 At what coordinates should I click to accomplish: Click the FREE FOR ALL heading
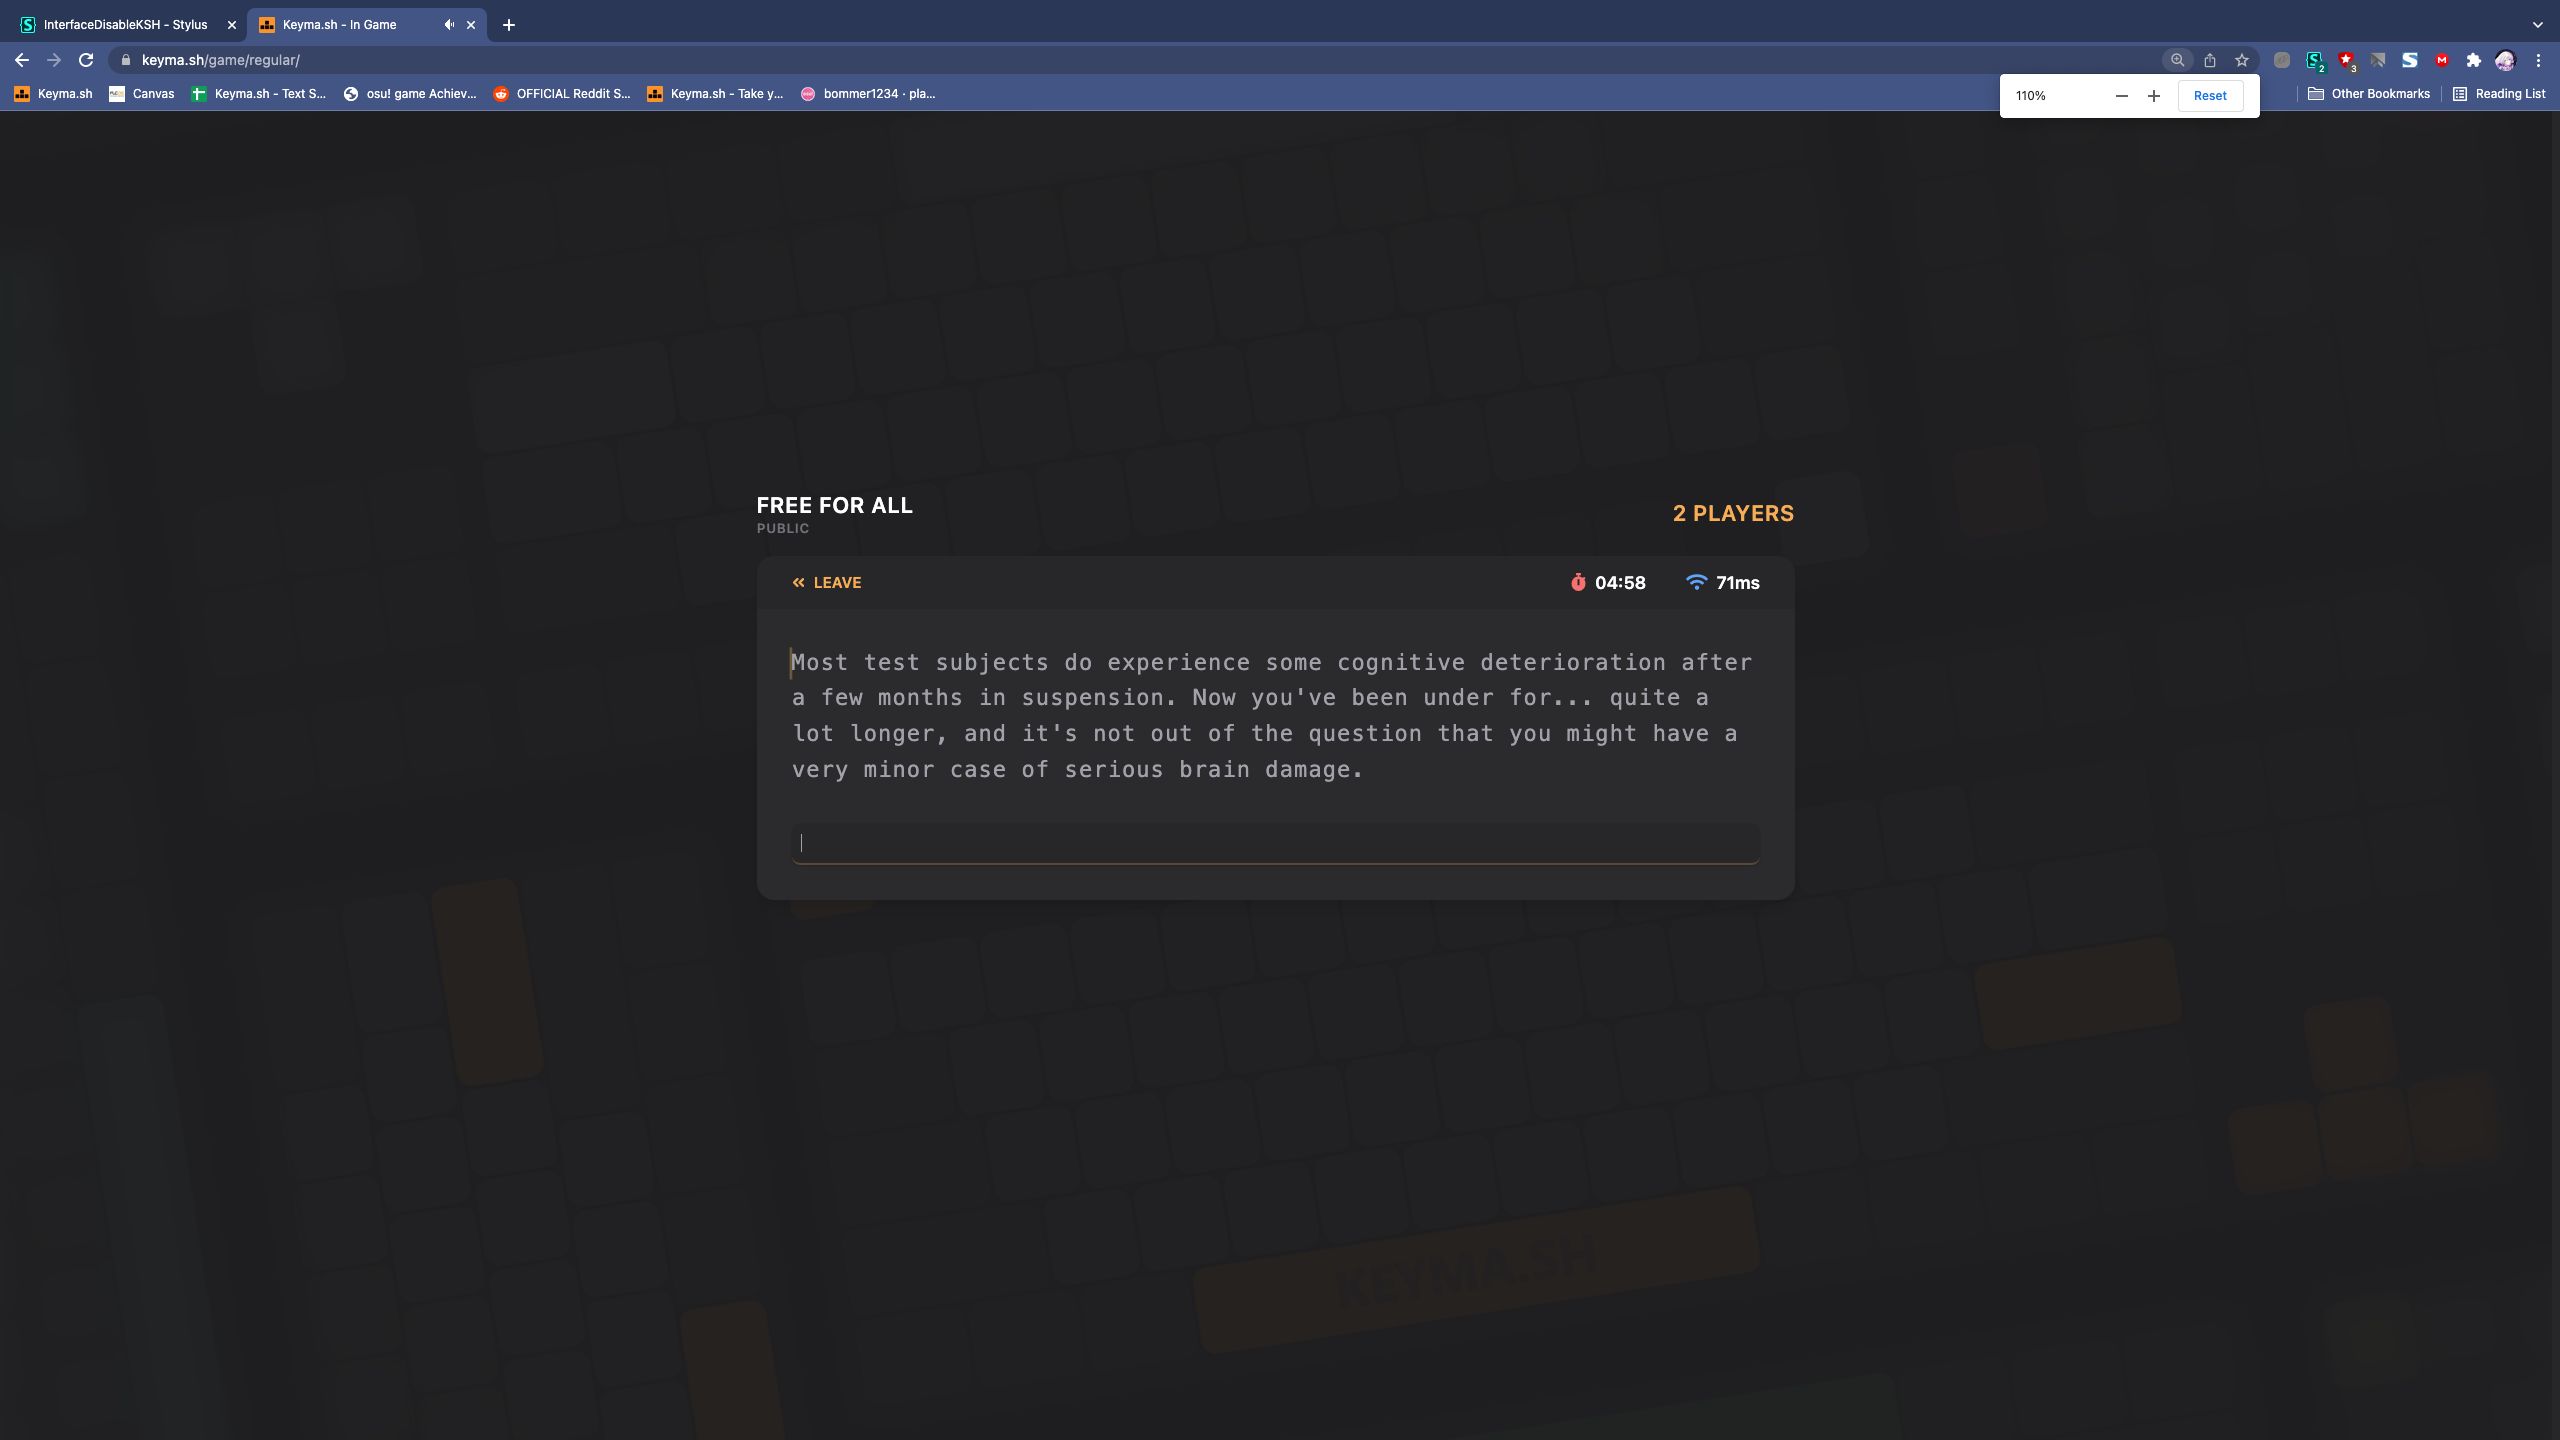tap(834, 505)
